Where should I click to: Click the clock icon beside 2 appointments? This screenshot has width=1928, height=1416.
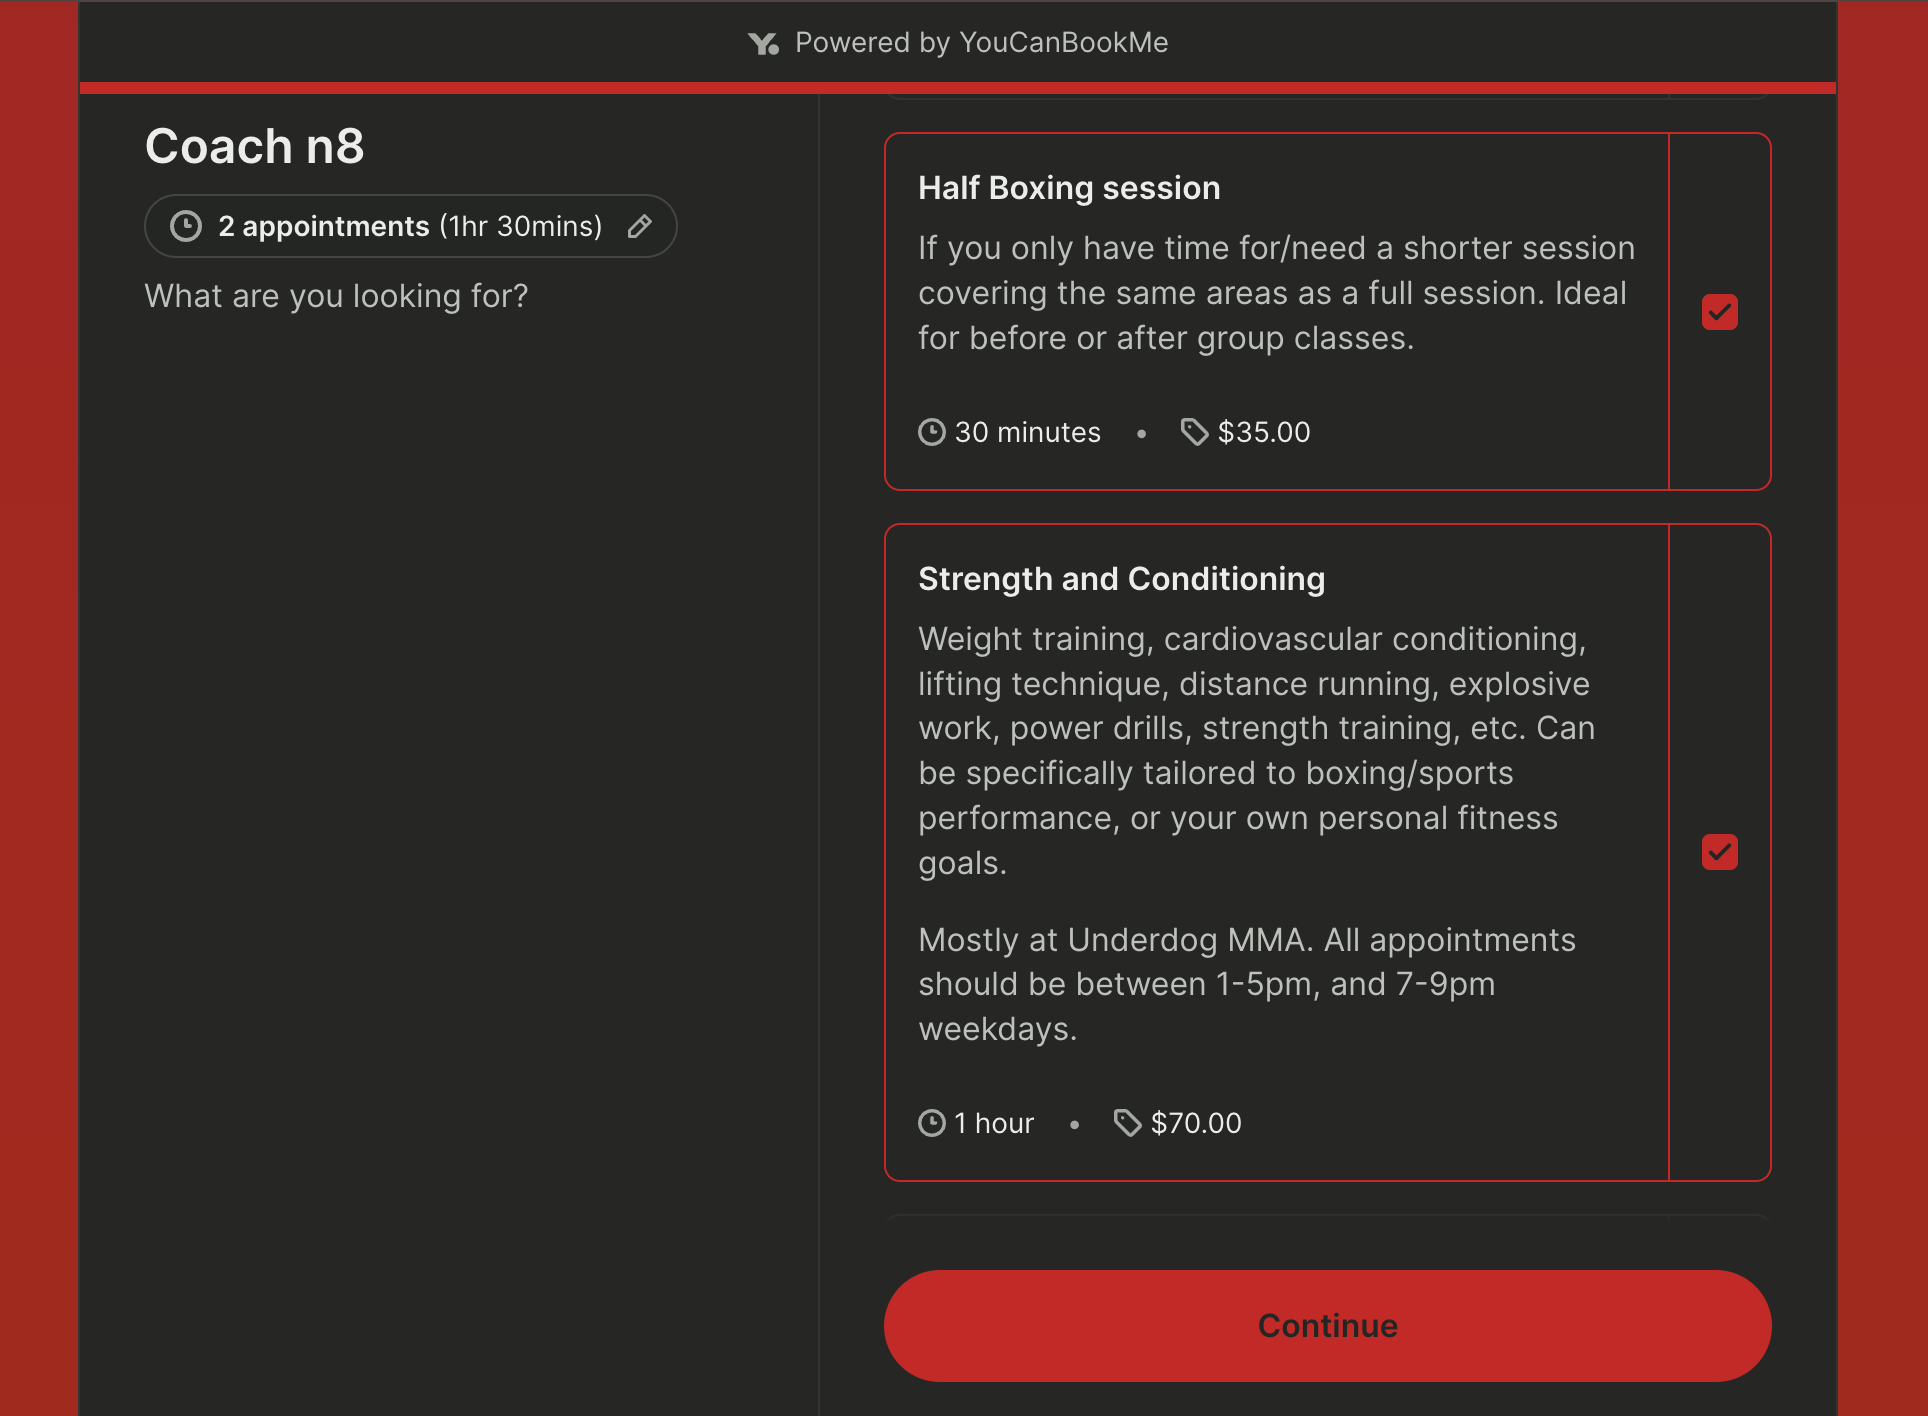coord(186,227)
